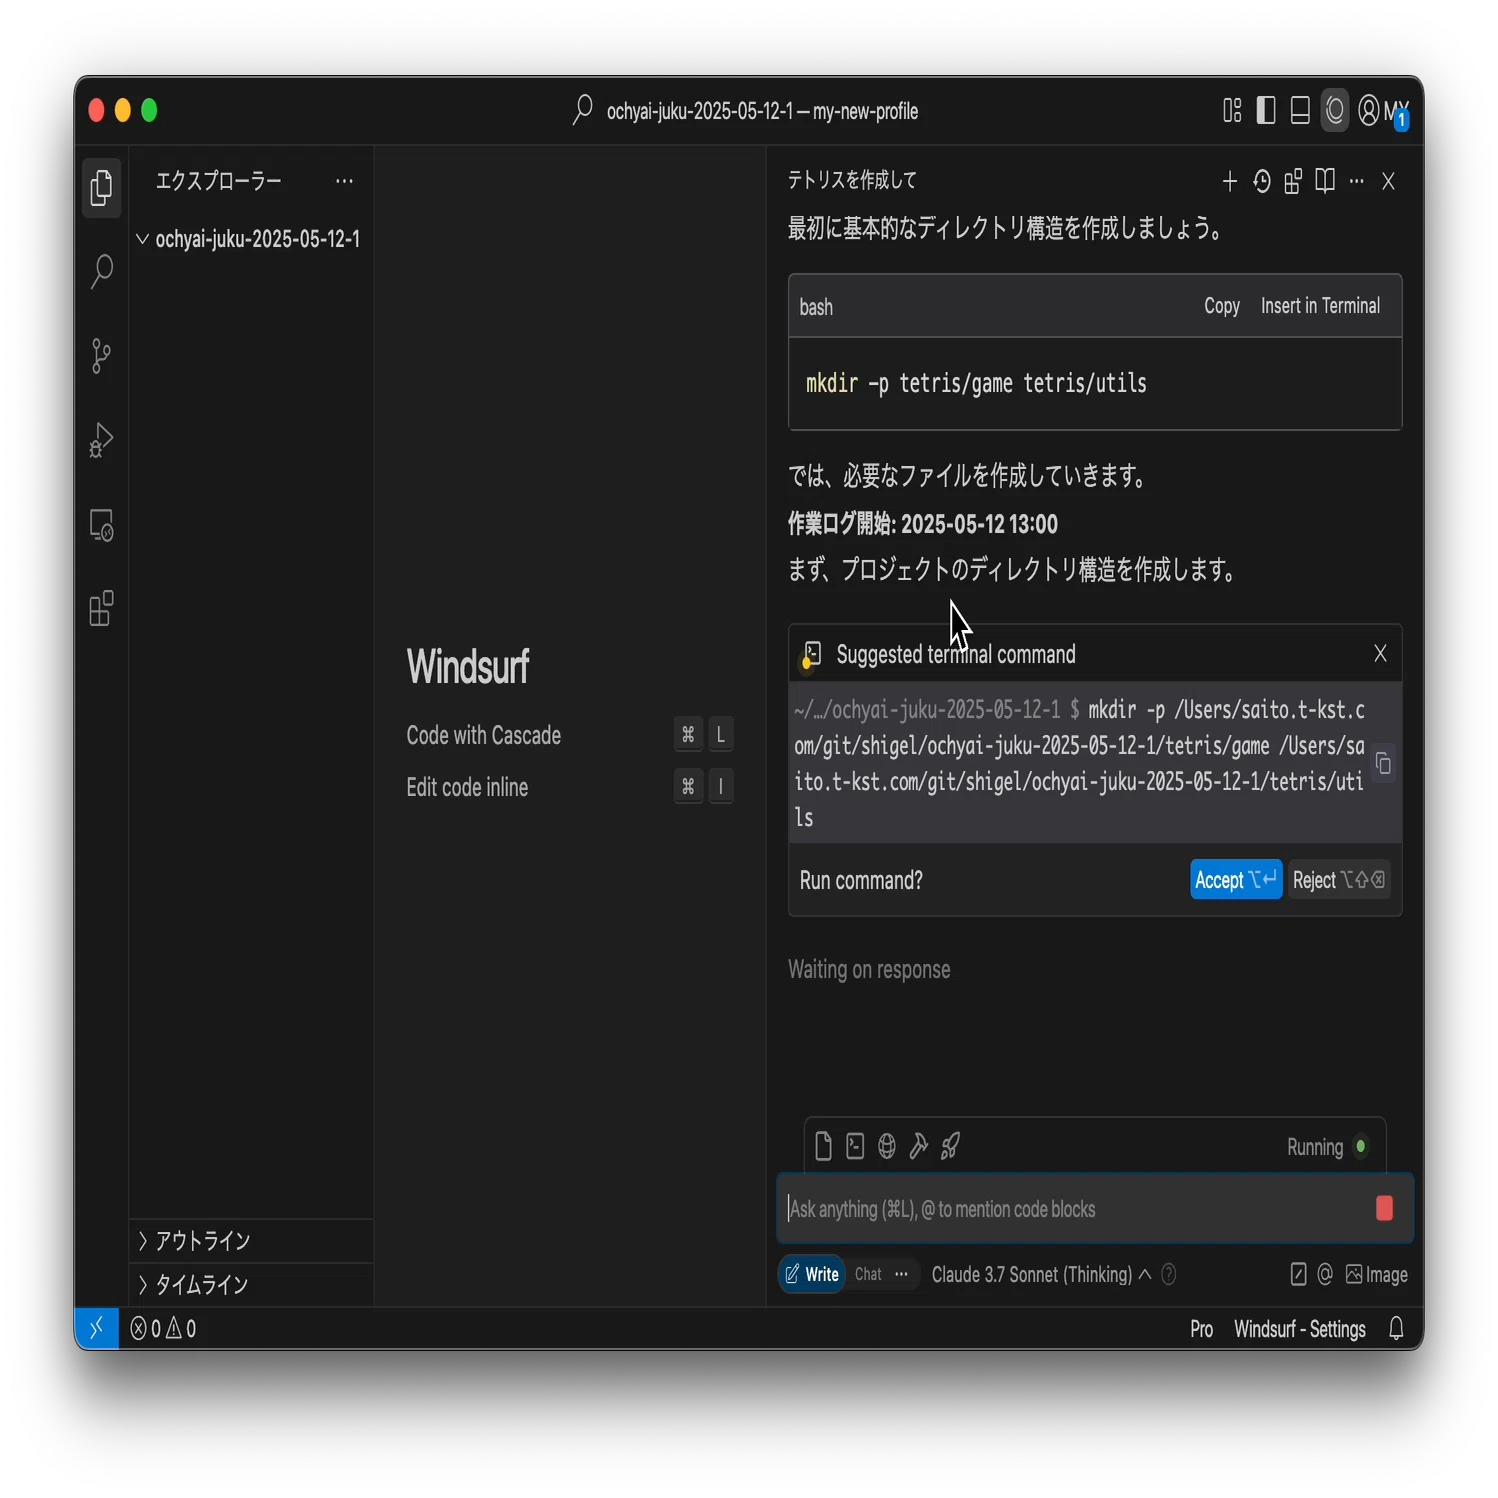1498x1498 pixels.
Task: Open the Explorer view in activity bar
Action: [101, 188]
